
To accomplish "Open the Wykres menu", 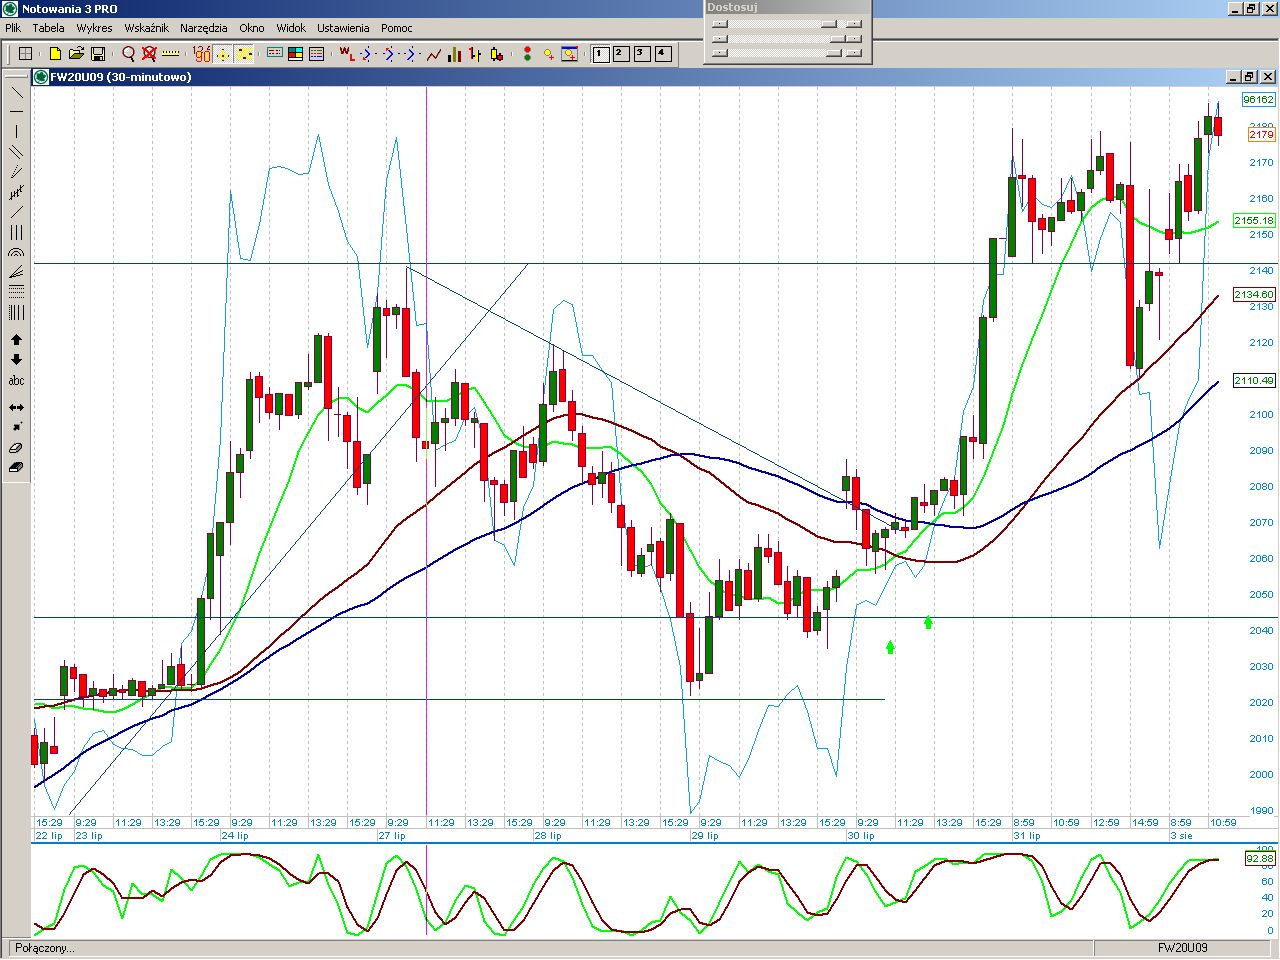I will click(94, 28).
